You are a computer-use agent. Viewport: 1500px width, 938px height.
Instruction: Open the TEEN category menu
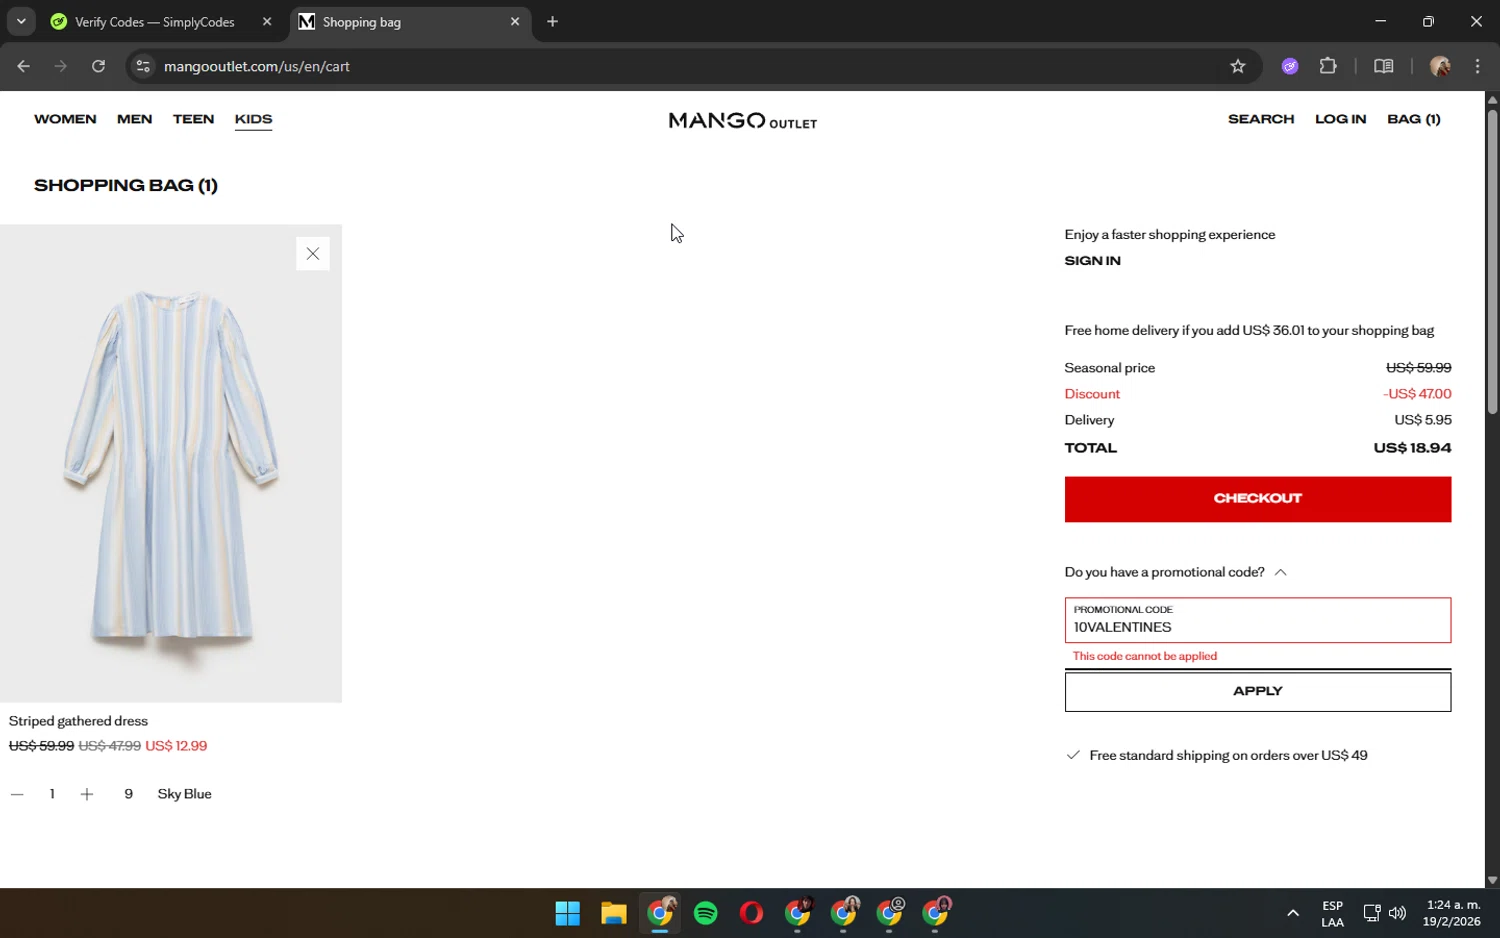coord(194,119)
